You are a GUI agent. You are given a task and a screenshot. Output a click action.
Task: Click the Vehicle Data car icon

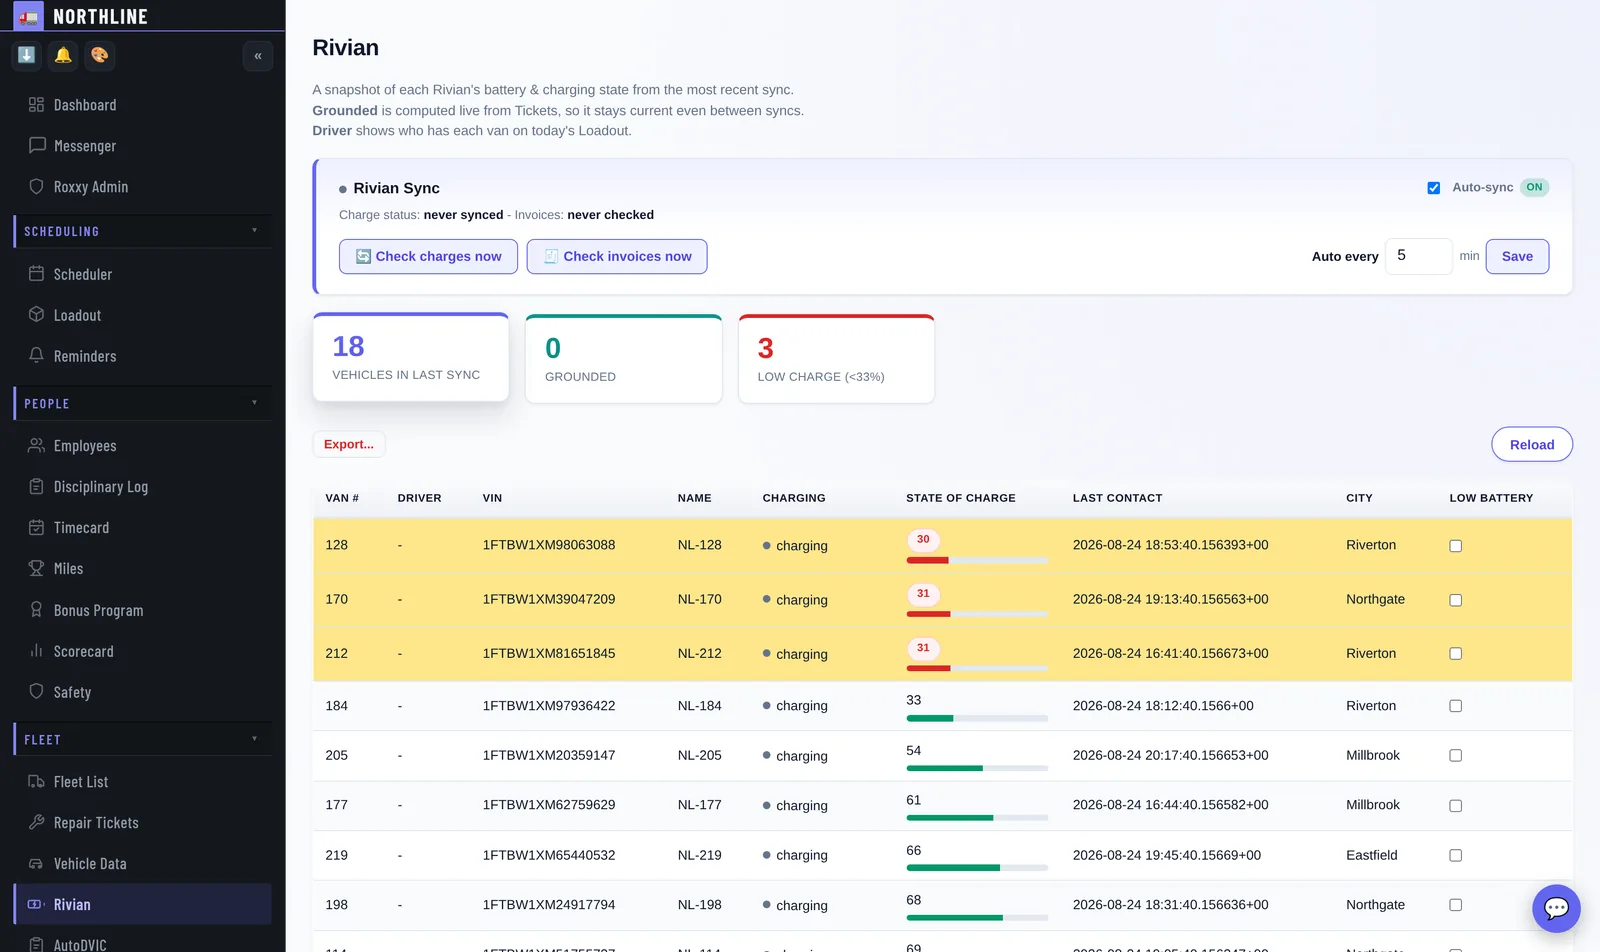point(37,864)
